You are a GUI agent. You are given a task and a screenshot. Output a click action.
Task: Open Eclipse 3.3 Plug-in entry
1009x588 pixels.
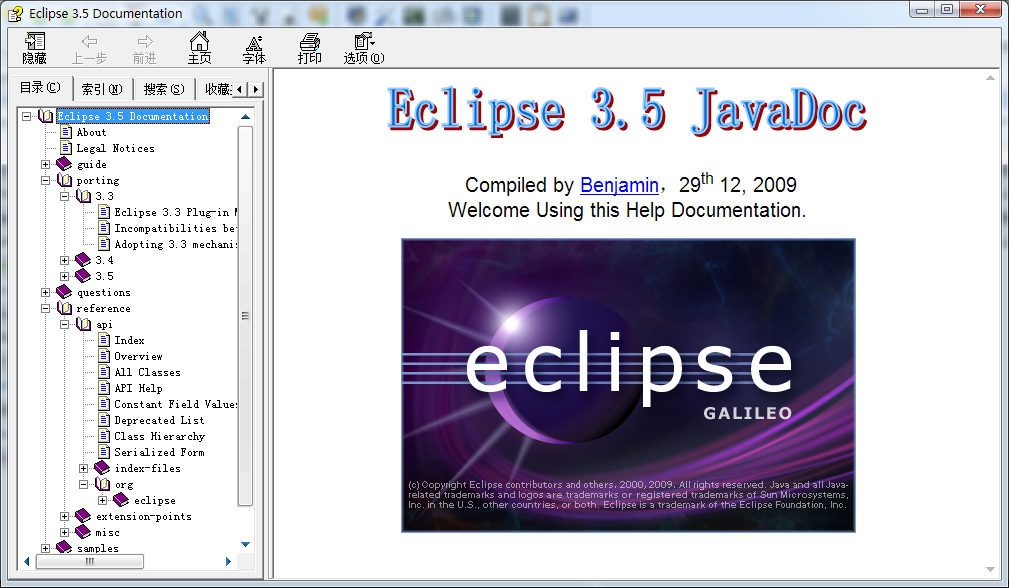pyautogui.click(x=176, y=212)
